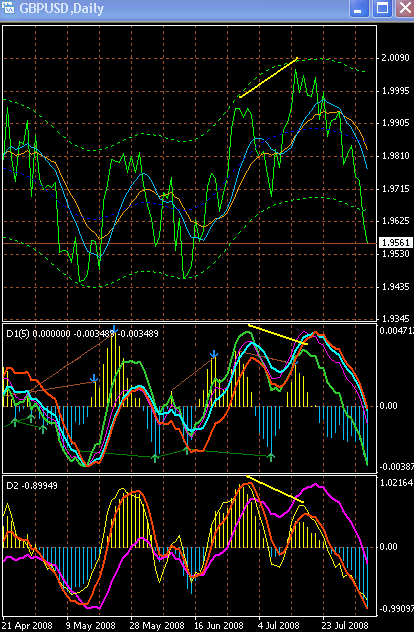Click the 1.9715 price scale label
This screenshot has width=414, height=633.
tap(395, 189)
